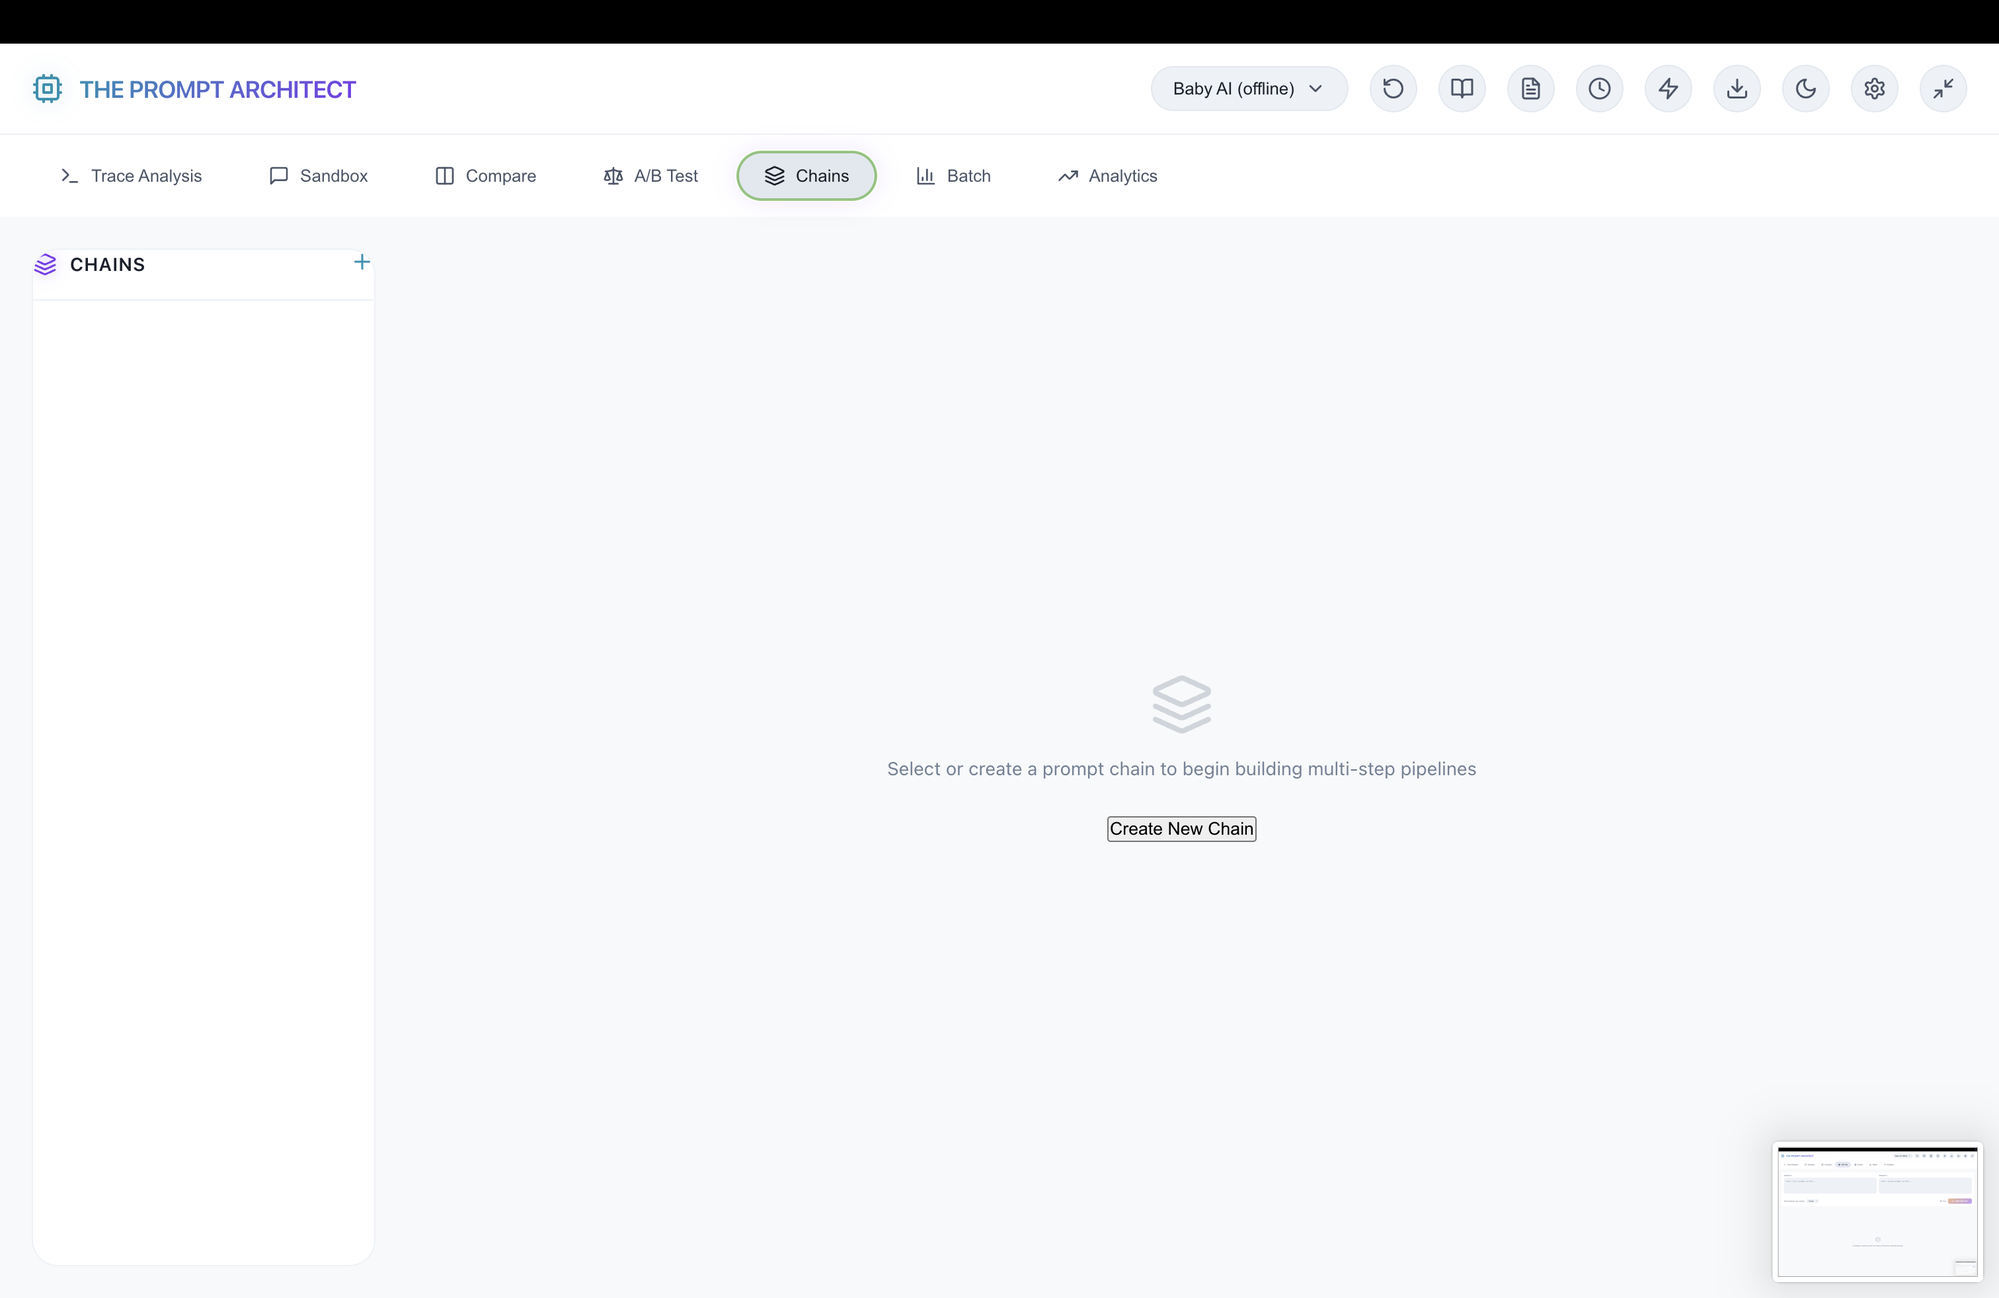Switch to the Analytics tab
Screen dimensions: 1999x1298
[x=1108, y=176]
